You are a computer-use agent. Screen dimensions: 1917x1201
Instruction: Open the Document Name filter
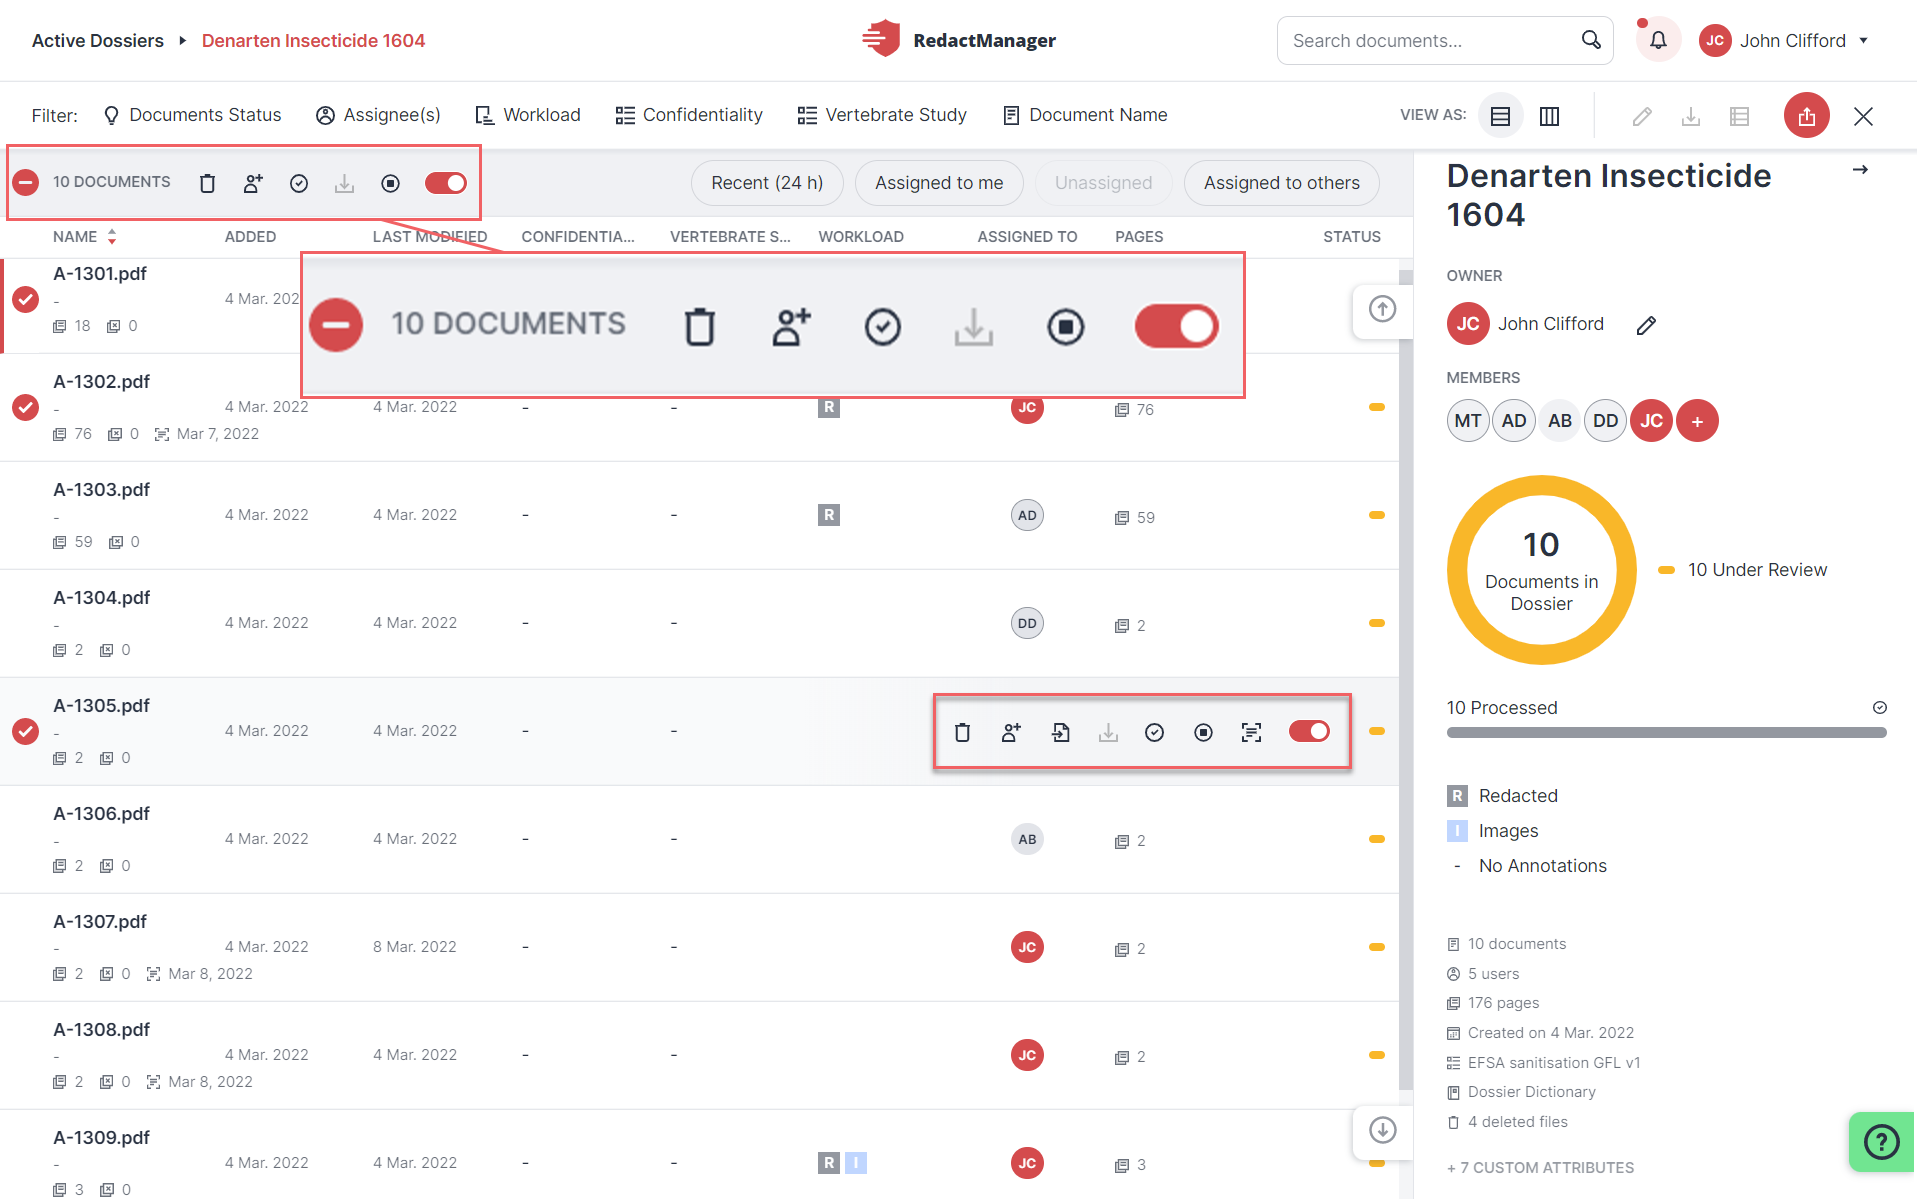click(x=1085, y=115)
